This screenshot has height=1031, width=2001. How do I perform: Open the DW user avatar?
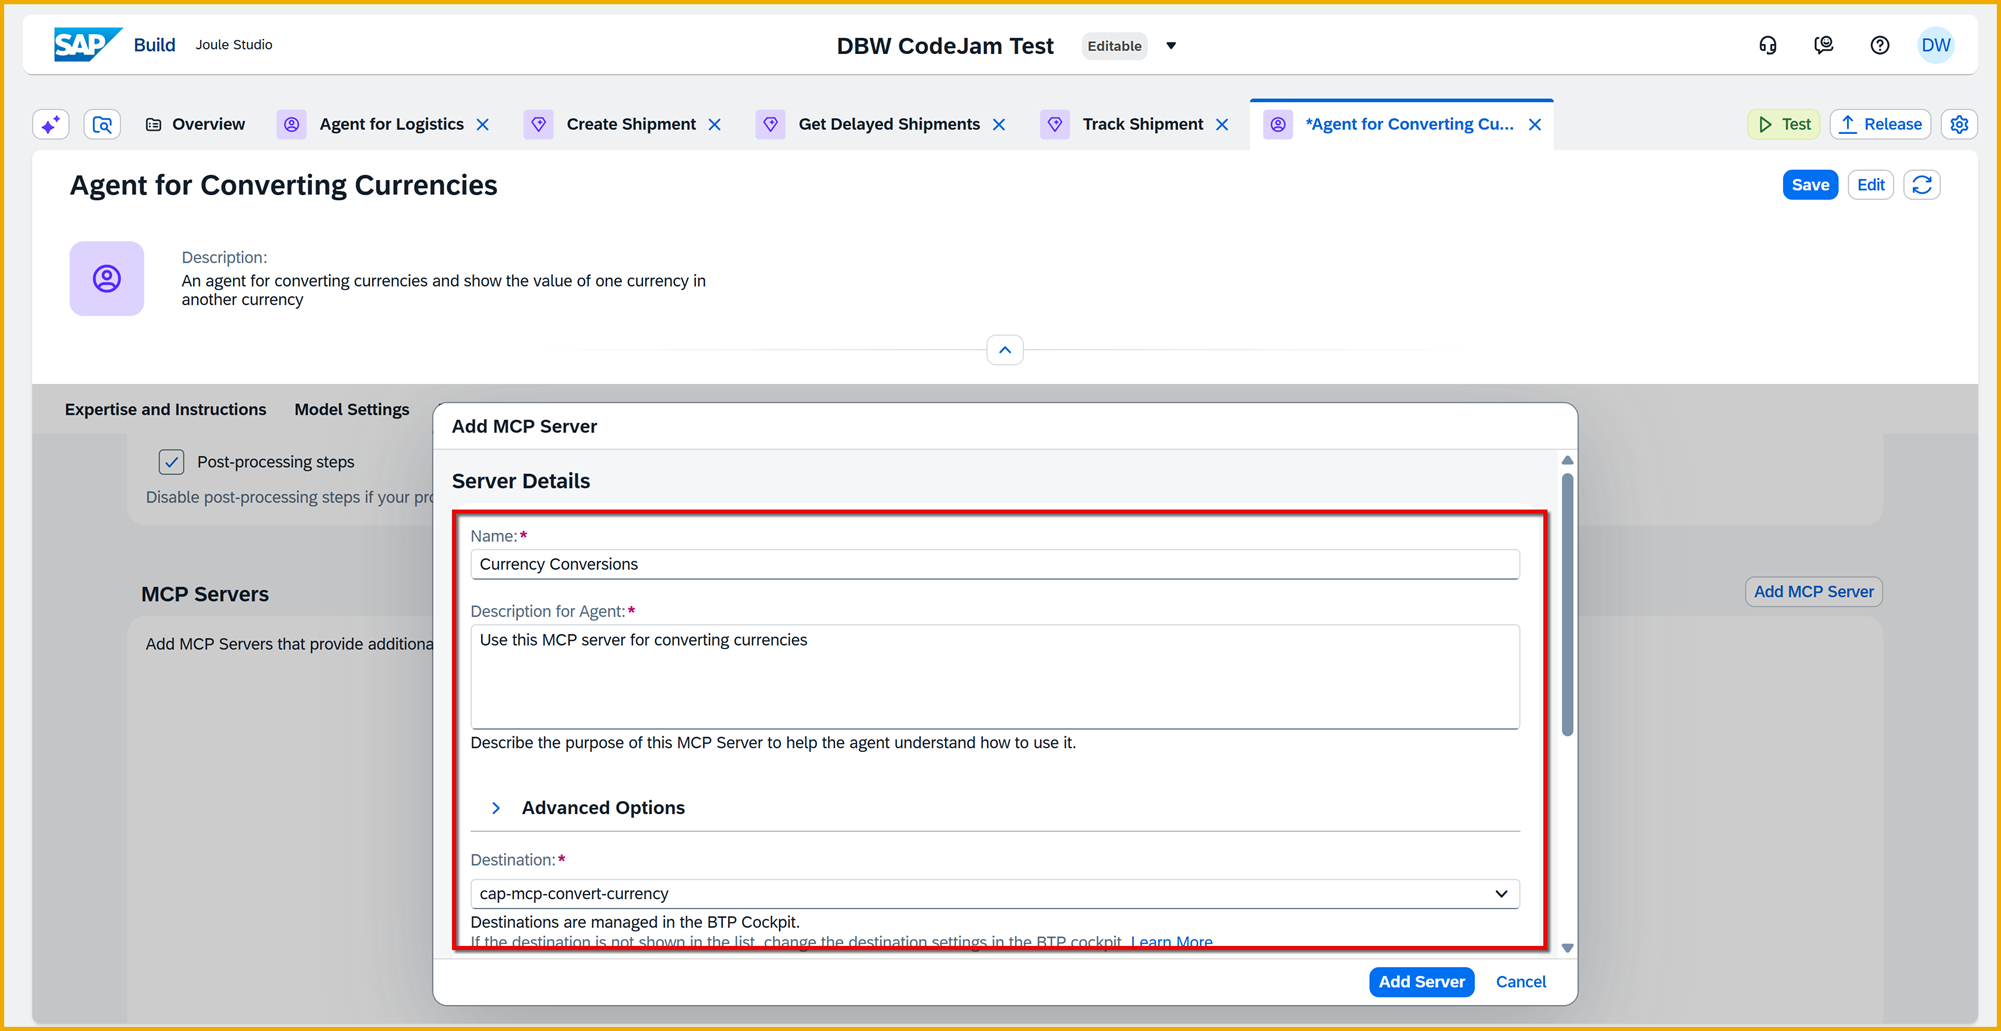1936,45
